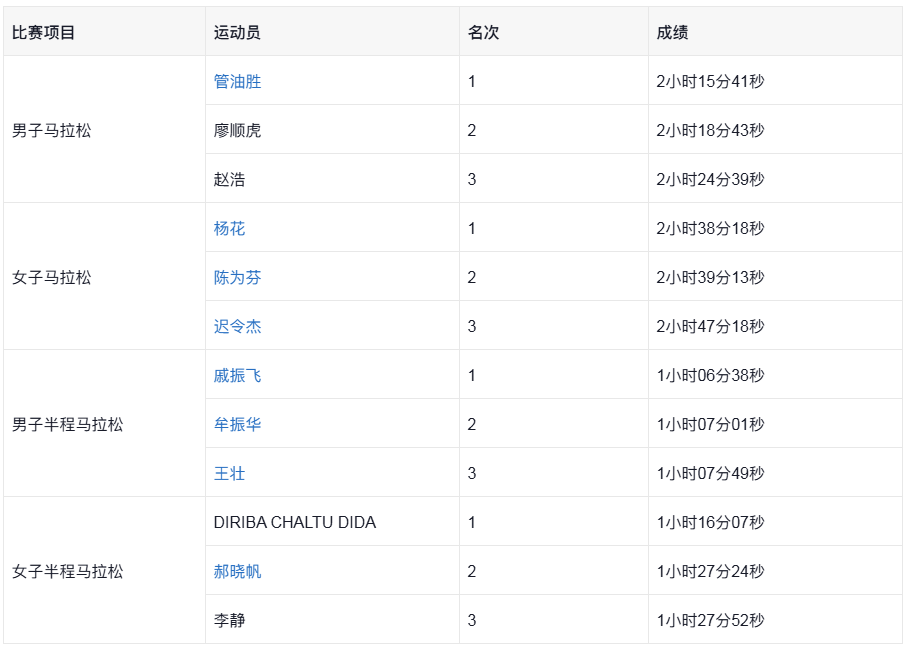Screen dimensions: 906x648
Task: Open the 牟振华 athlete link
Action: click(x=237, y=424)
